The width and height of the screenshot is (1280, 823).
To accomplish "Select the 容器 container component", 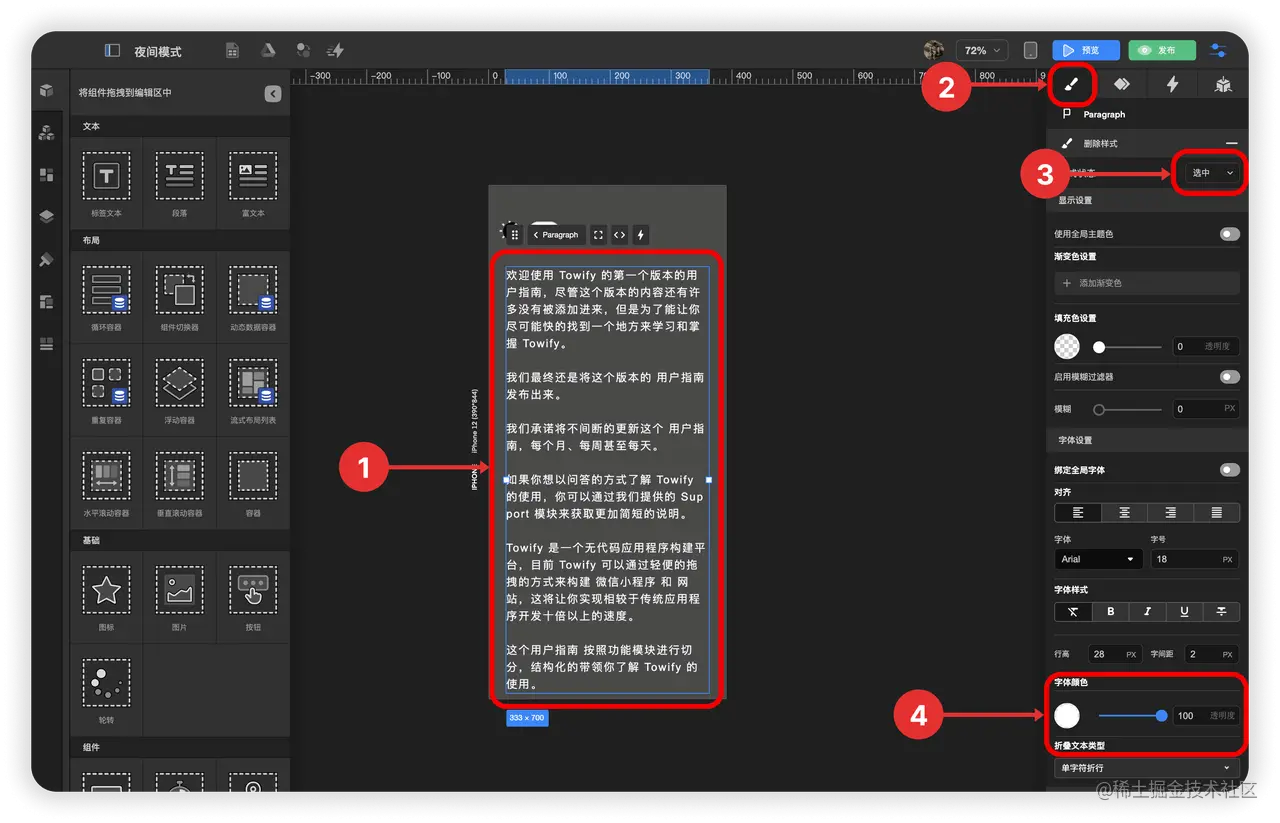I will click(x=253, y=483).
